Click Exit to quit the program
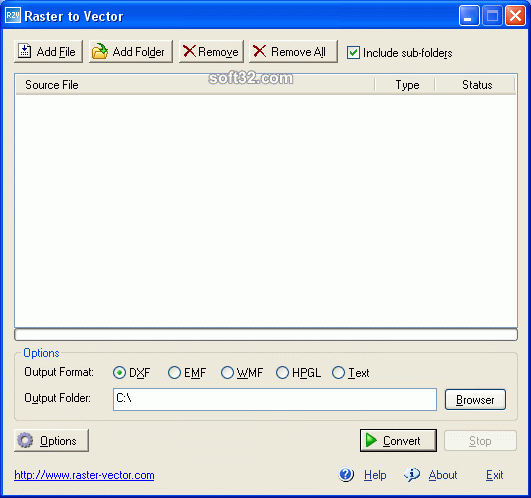The width and height of the screenshot is (531, 498). point(494,475)
